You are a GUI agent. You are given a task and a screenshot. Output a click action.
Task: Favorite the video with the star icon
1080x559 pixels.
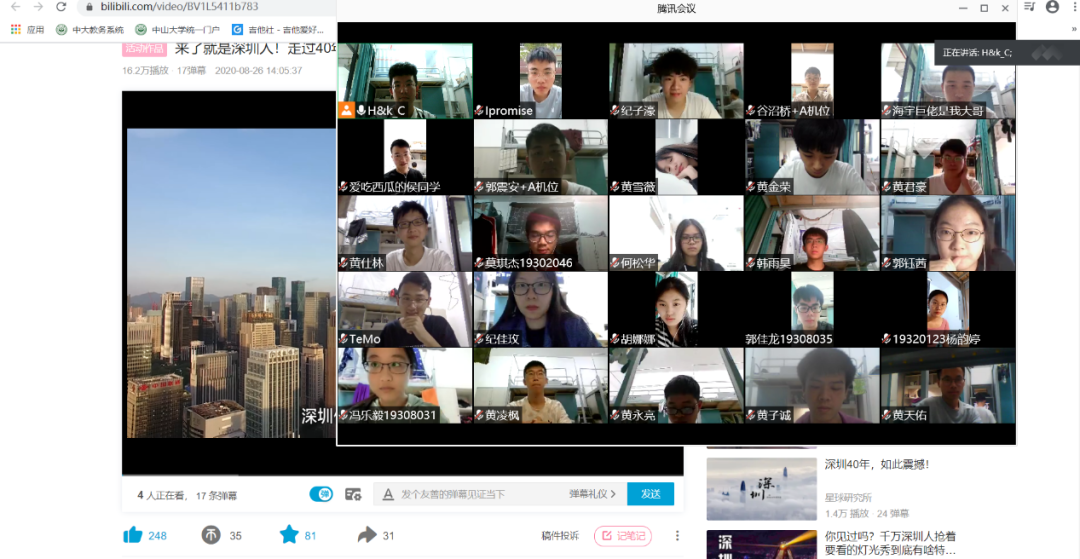(x=289, y=535)
